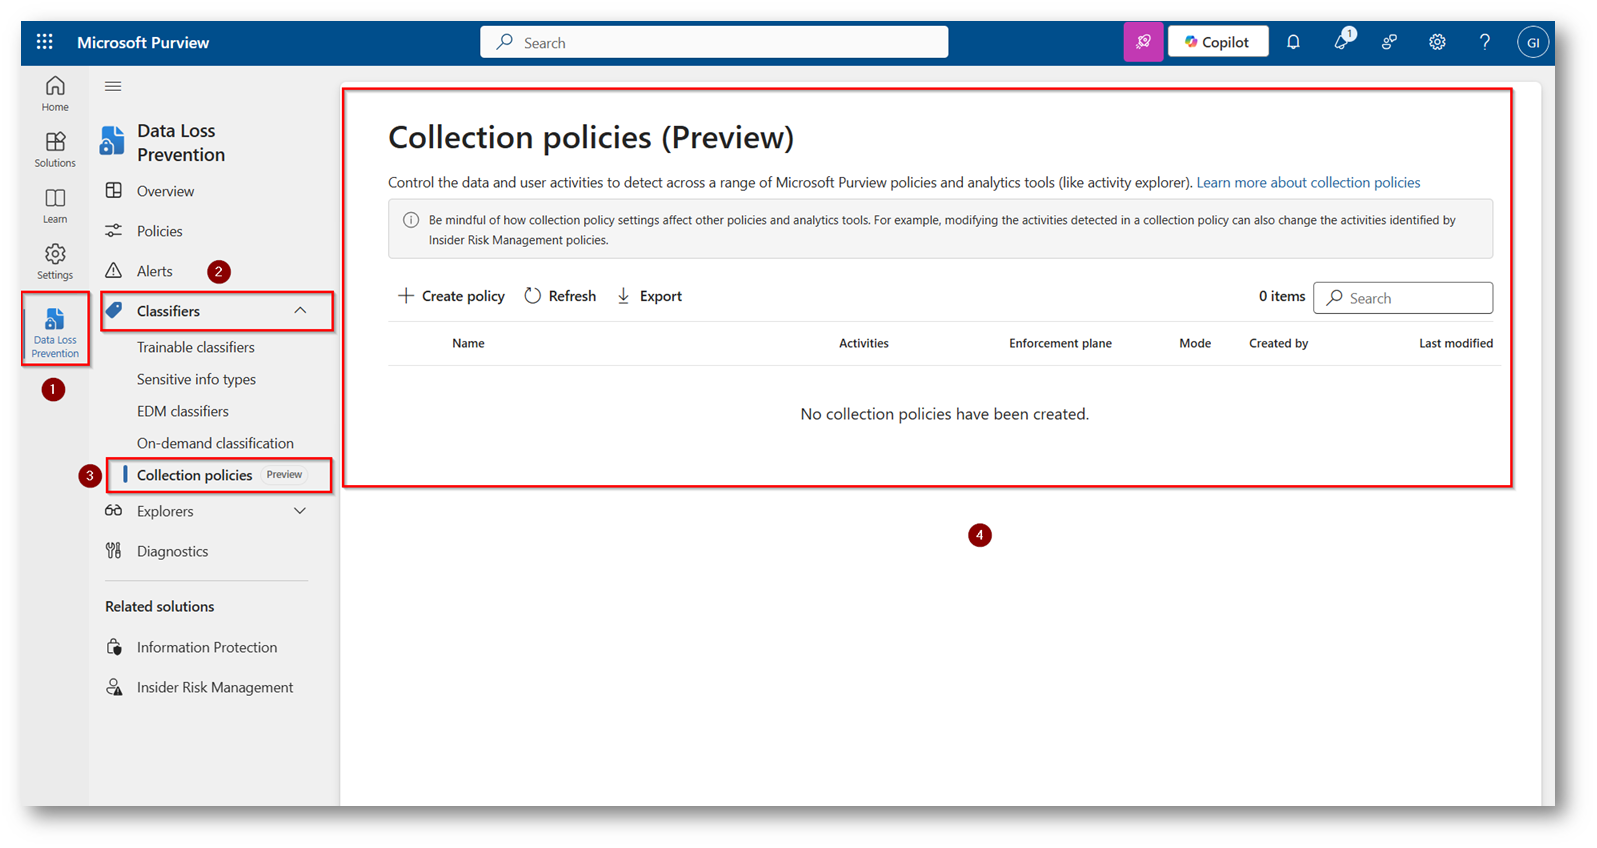Sort by the Activities column header
The image size is (1597, 848).
coord(864,343)
